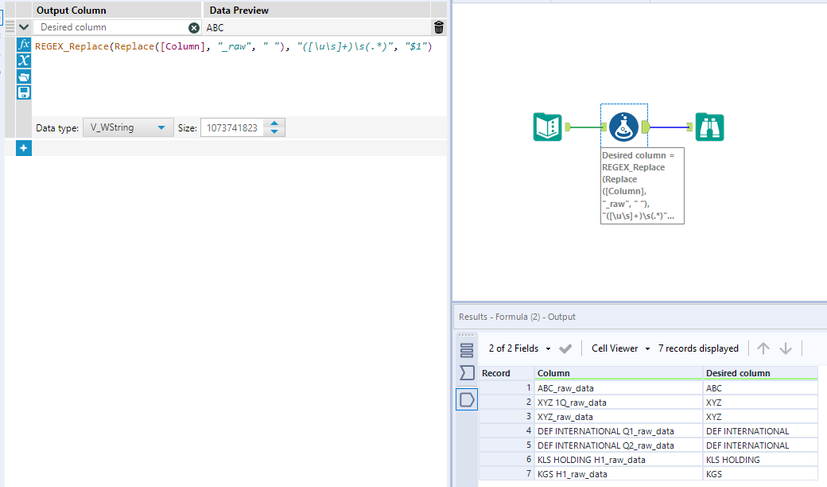Select the KLS HOLDING H1_raw_data cell
827x487 pixels.
click(618, 460)
